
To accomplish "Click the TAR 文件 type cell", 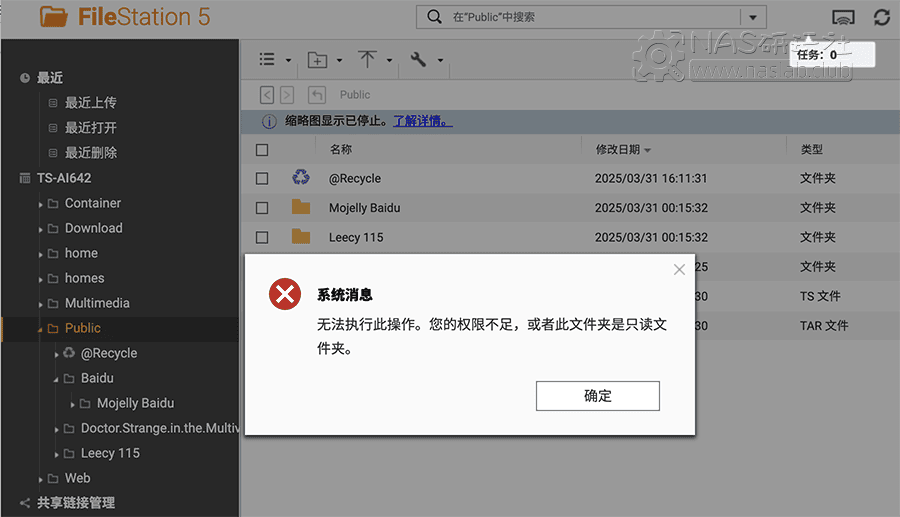I will pos(824,326).
